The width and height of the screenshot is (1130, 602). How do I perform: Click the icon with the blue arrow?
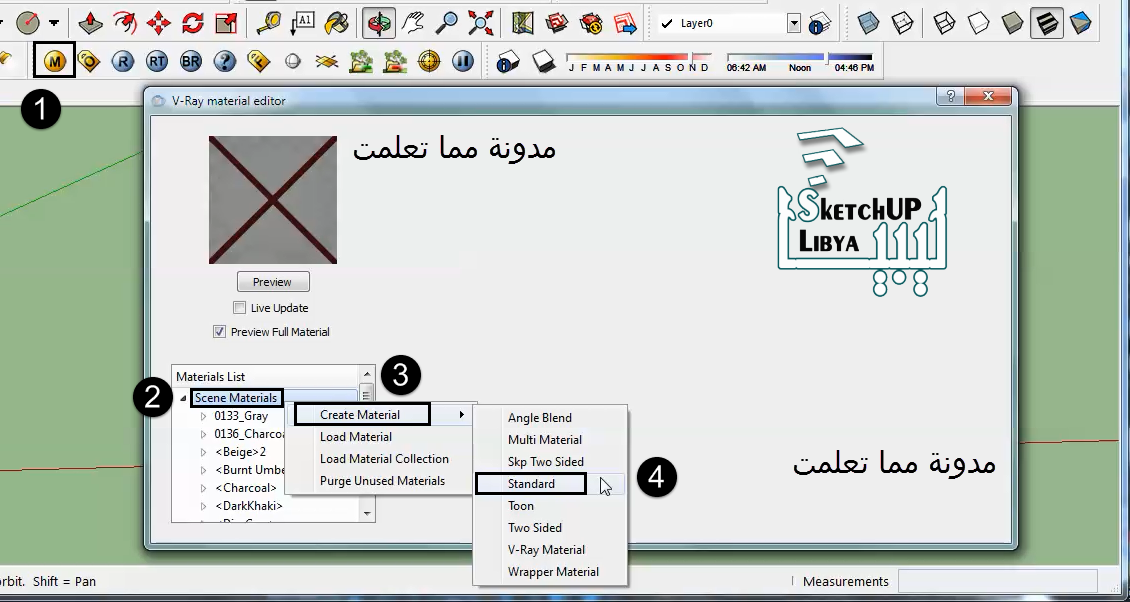[625, 23]
